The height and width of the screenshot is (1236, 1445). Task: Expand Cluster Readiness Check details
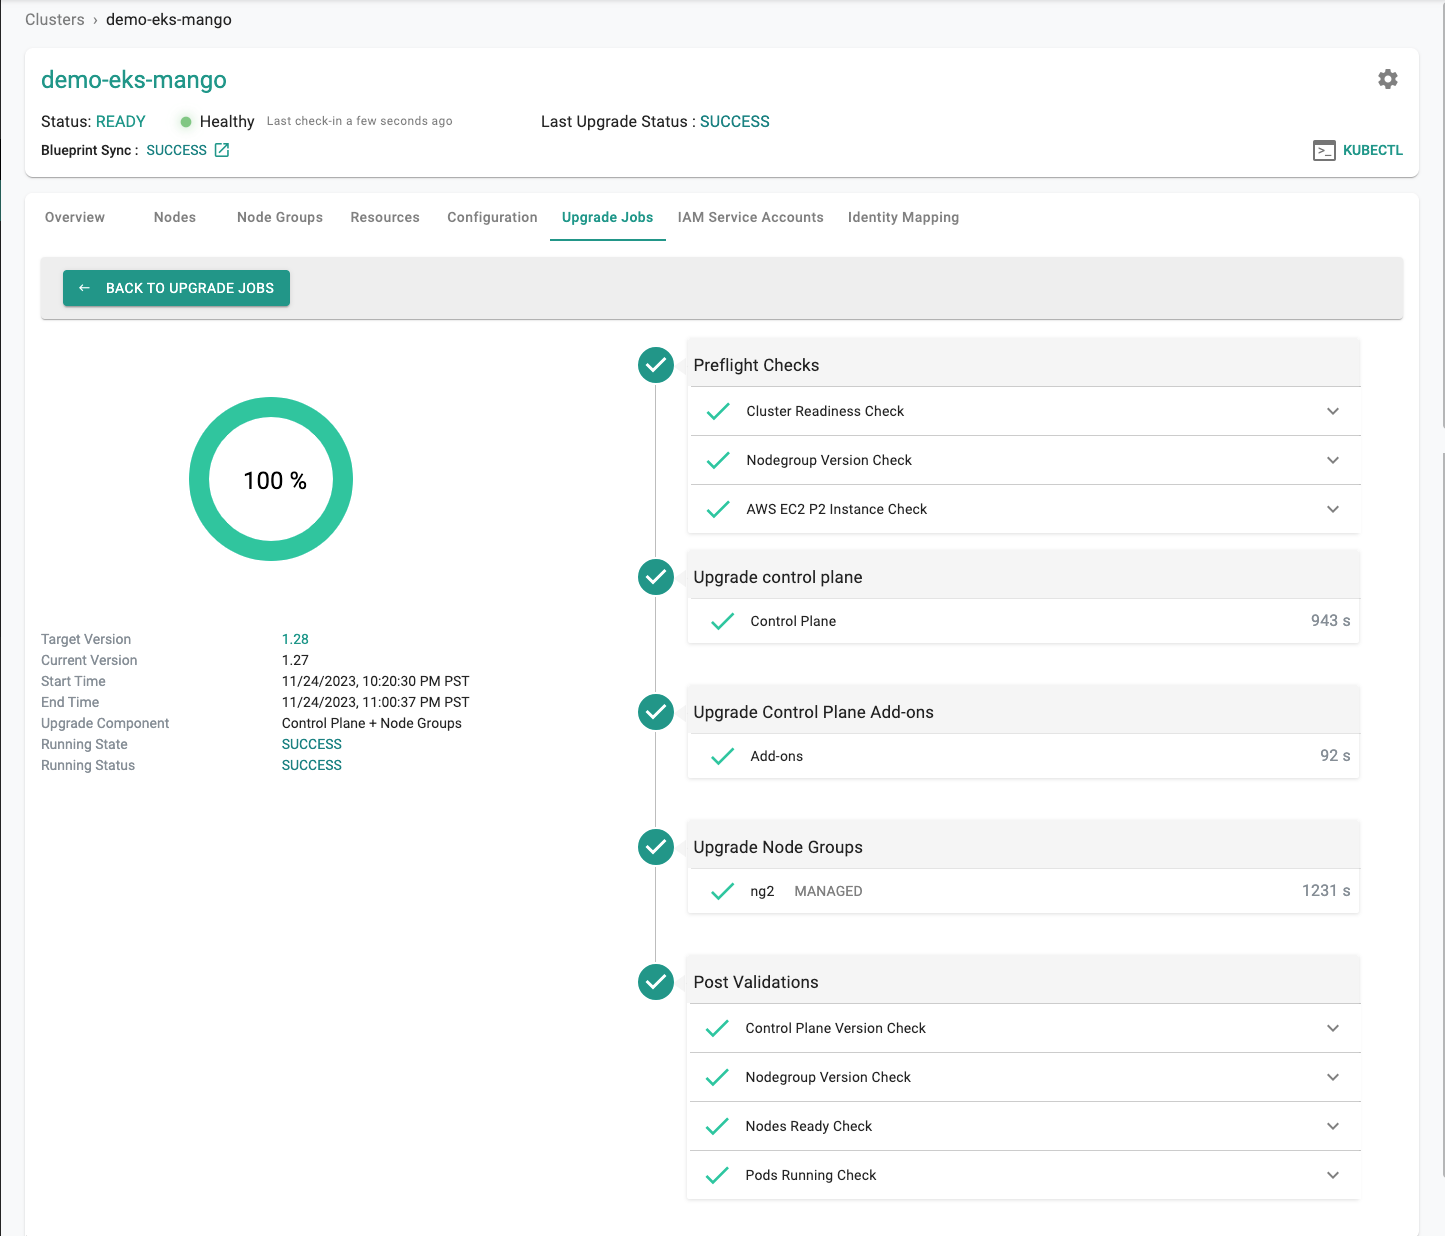pyautogui.click(x=1333, y=411)
